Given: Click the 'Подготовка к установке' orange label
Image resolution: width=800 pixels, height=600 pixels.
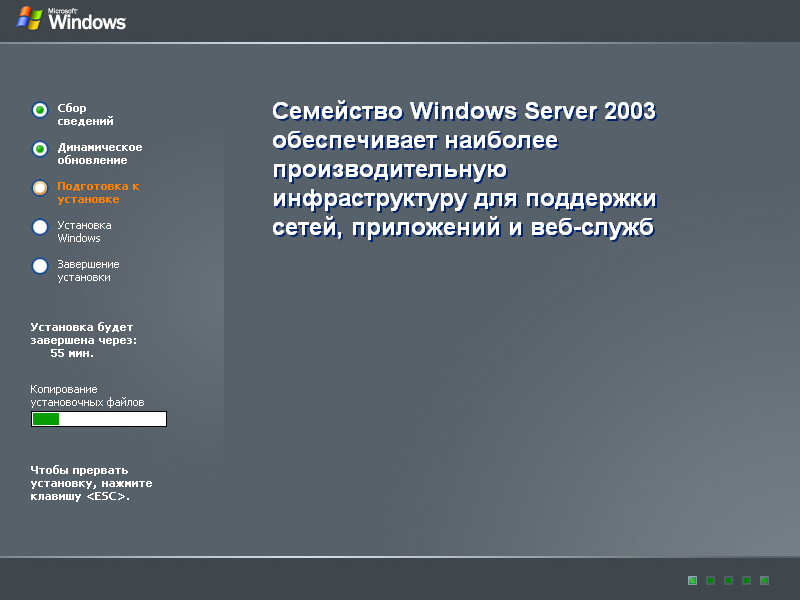Looking at the screenshot, I should [x=98, y=193].
